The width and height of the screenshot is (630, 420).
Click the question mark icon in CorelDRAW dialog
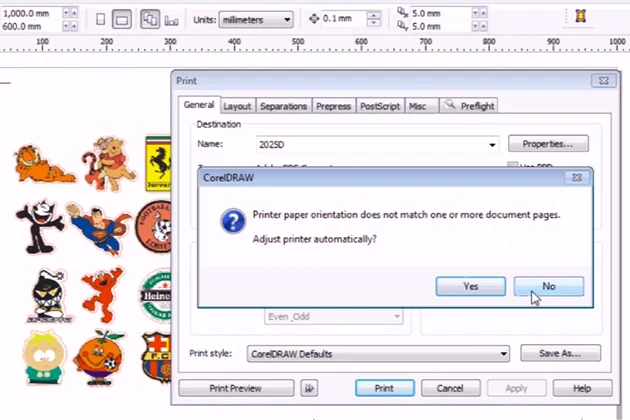pos(233,221)
